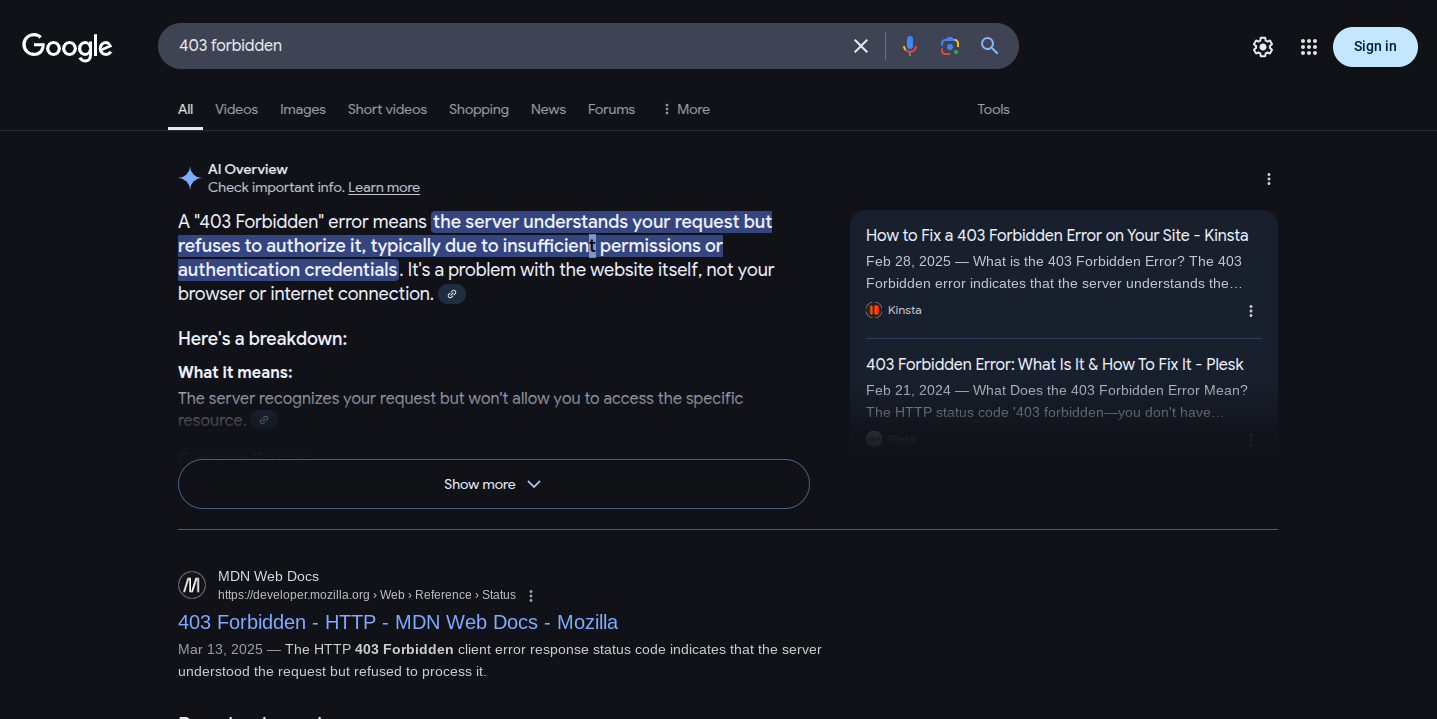Open '403 Forbidden - HTTP - MDN Web Docs' result
Image resolution: width=1437 pixels, height=719 pixels.
pyautogui.click(x=398, y=622)
